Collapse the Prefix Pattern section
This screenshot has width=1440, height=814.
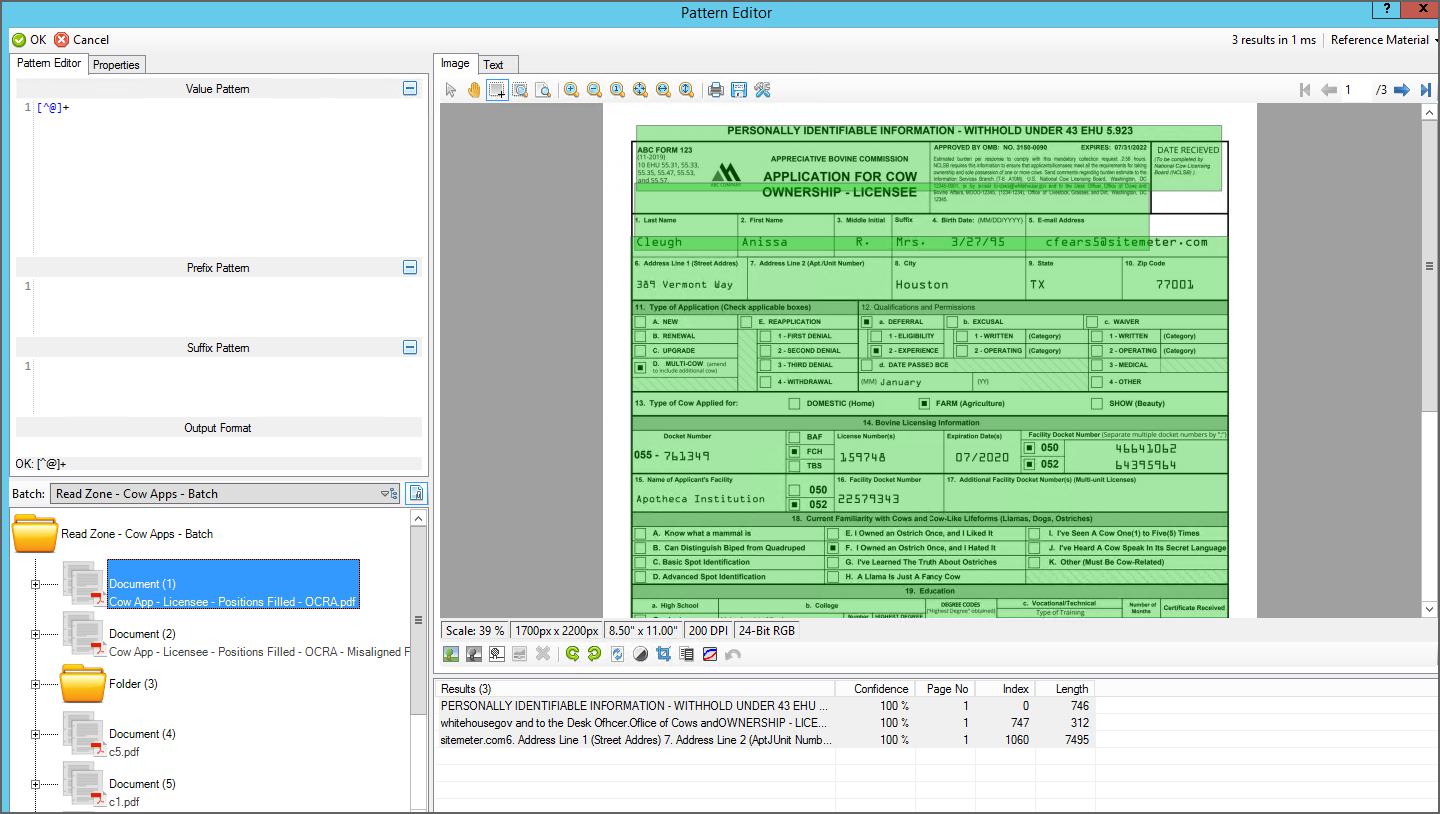(410, 267)
